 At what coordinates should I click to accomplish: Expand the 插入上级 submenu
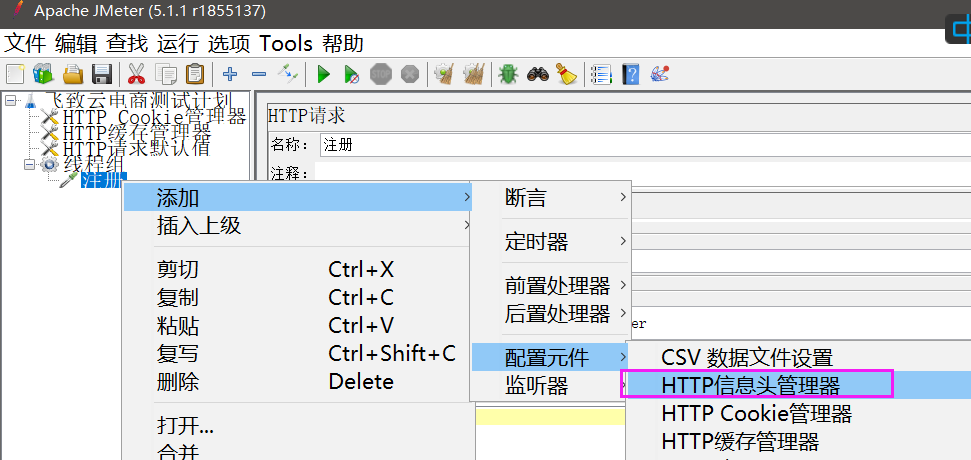click(x=297, y=225)
